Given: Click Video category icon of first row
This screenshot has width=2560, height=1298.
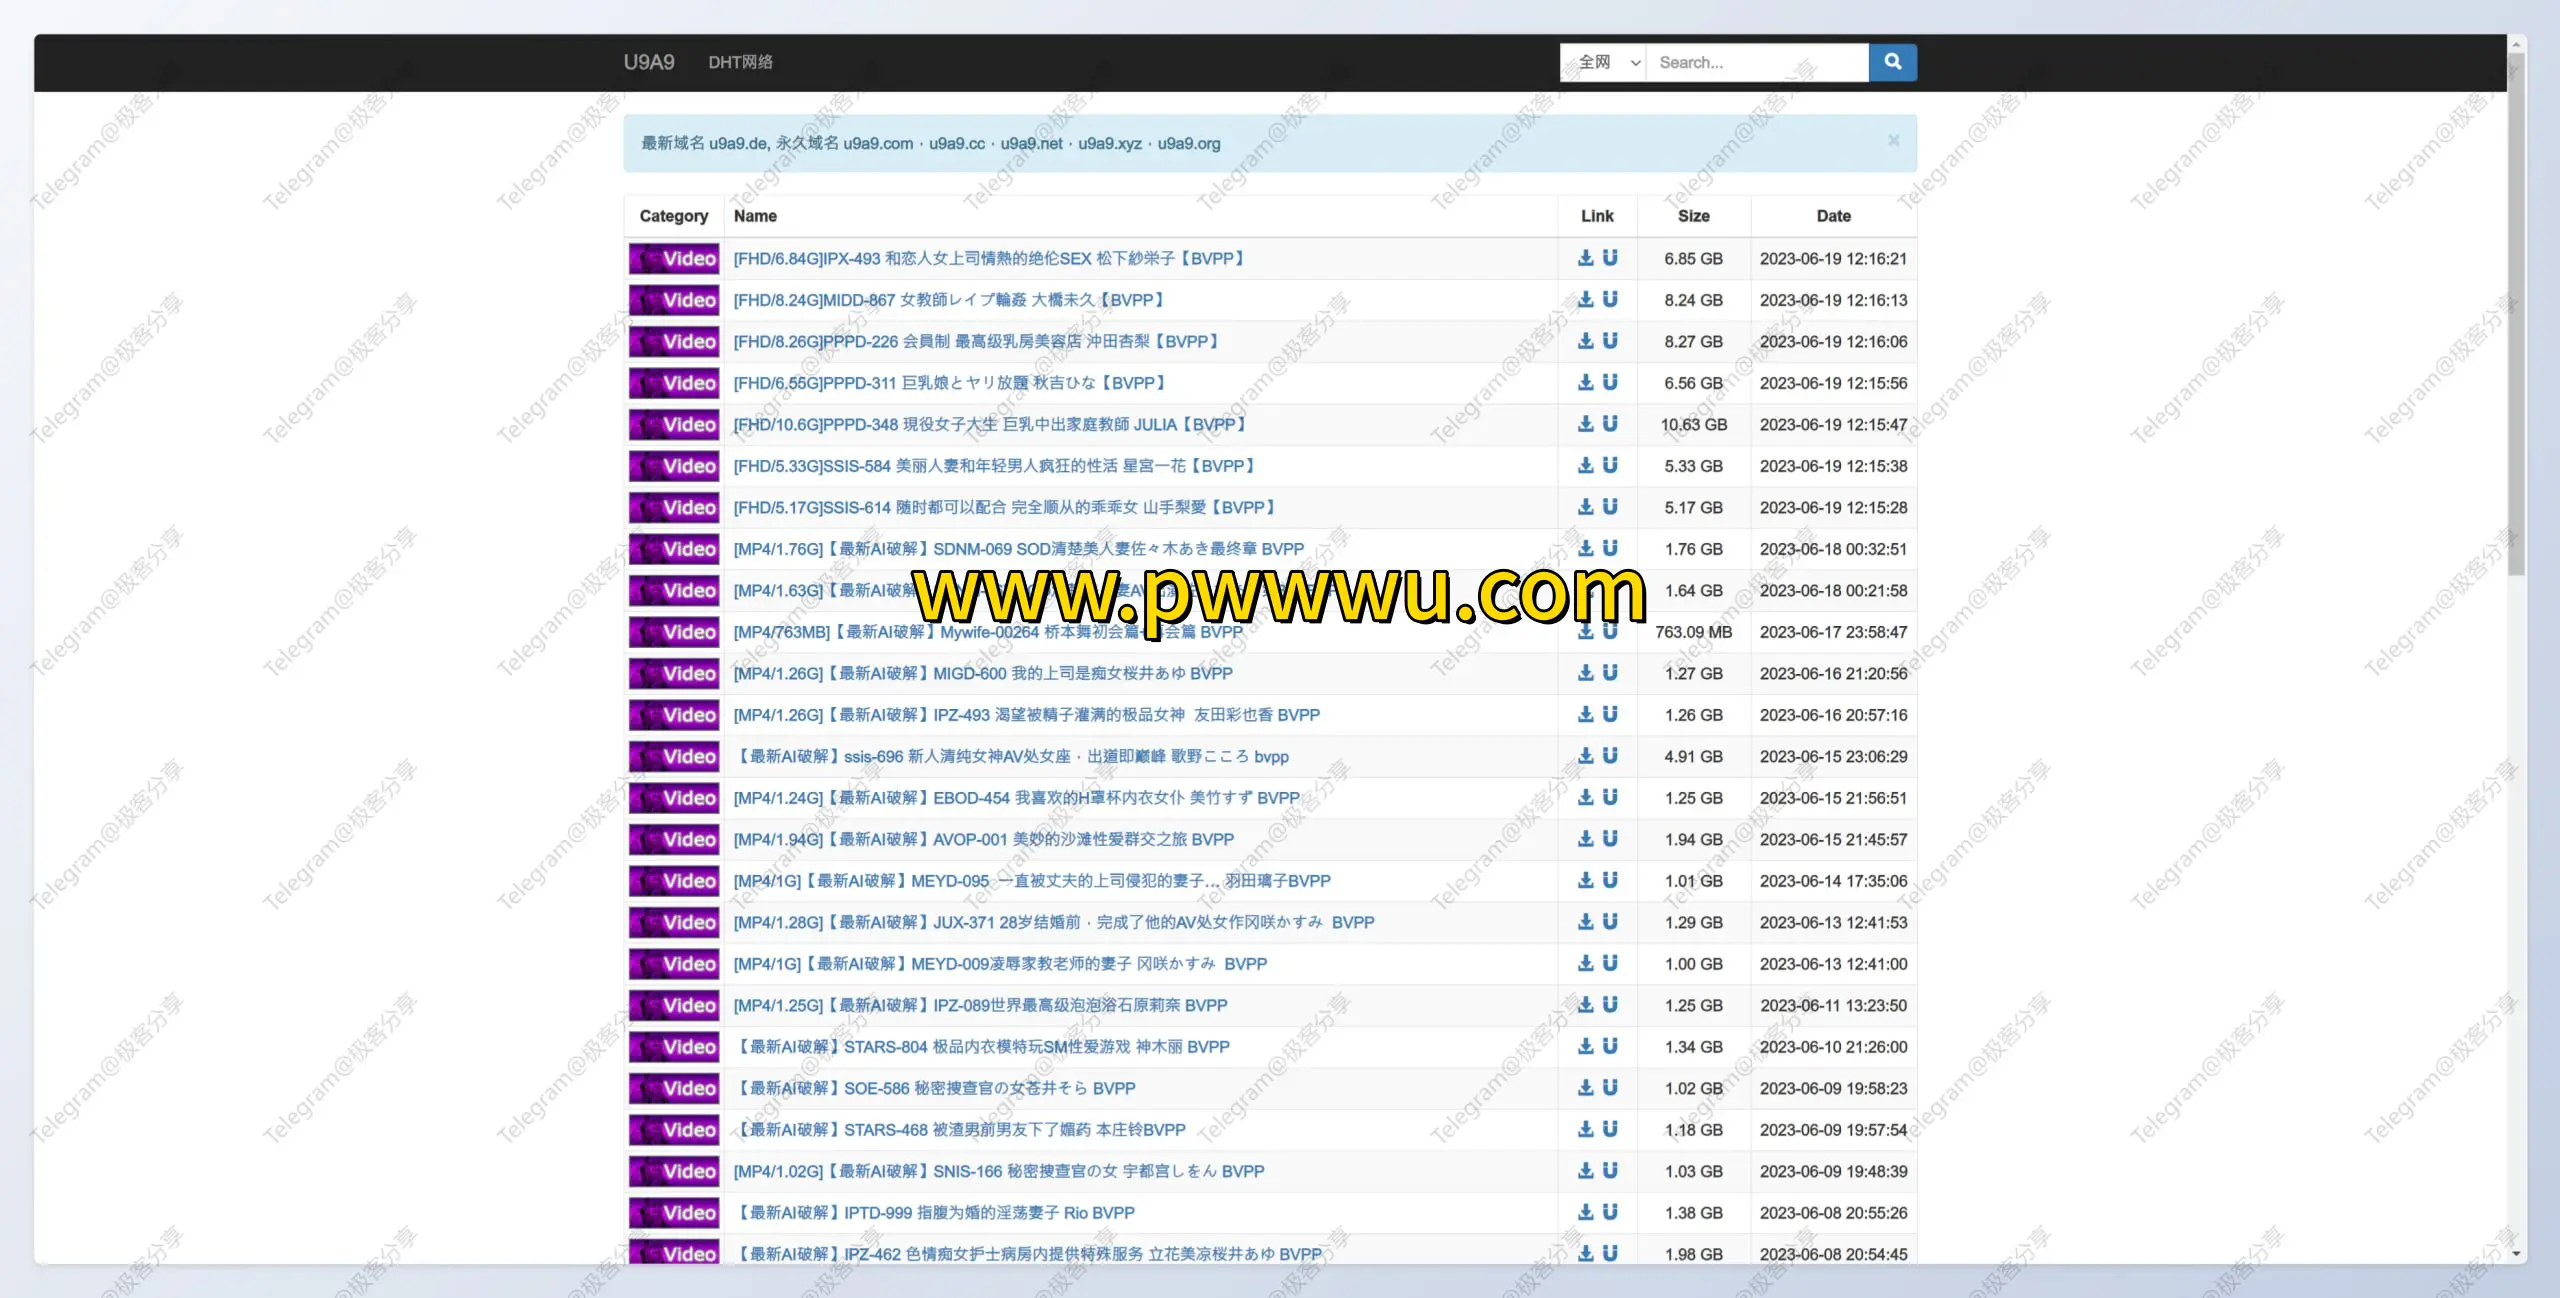Looking at the screenshot, I should tap(674, 258).
